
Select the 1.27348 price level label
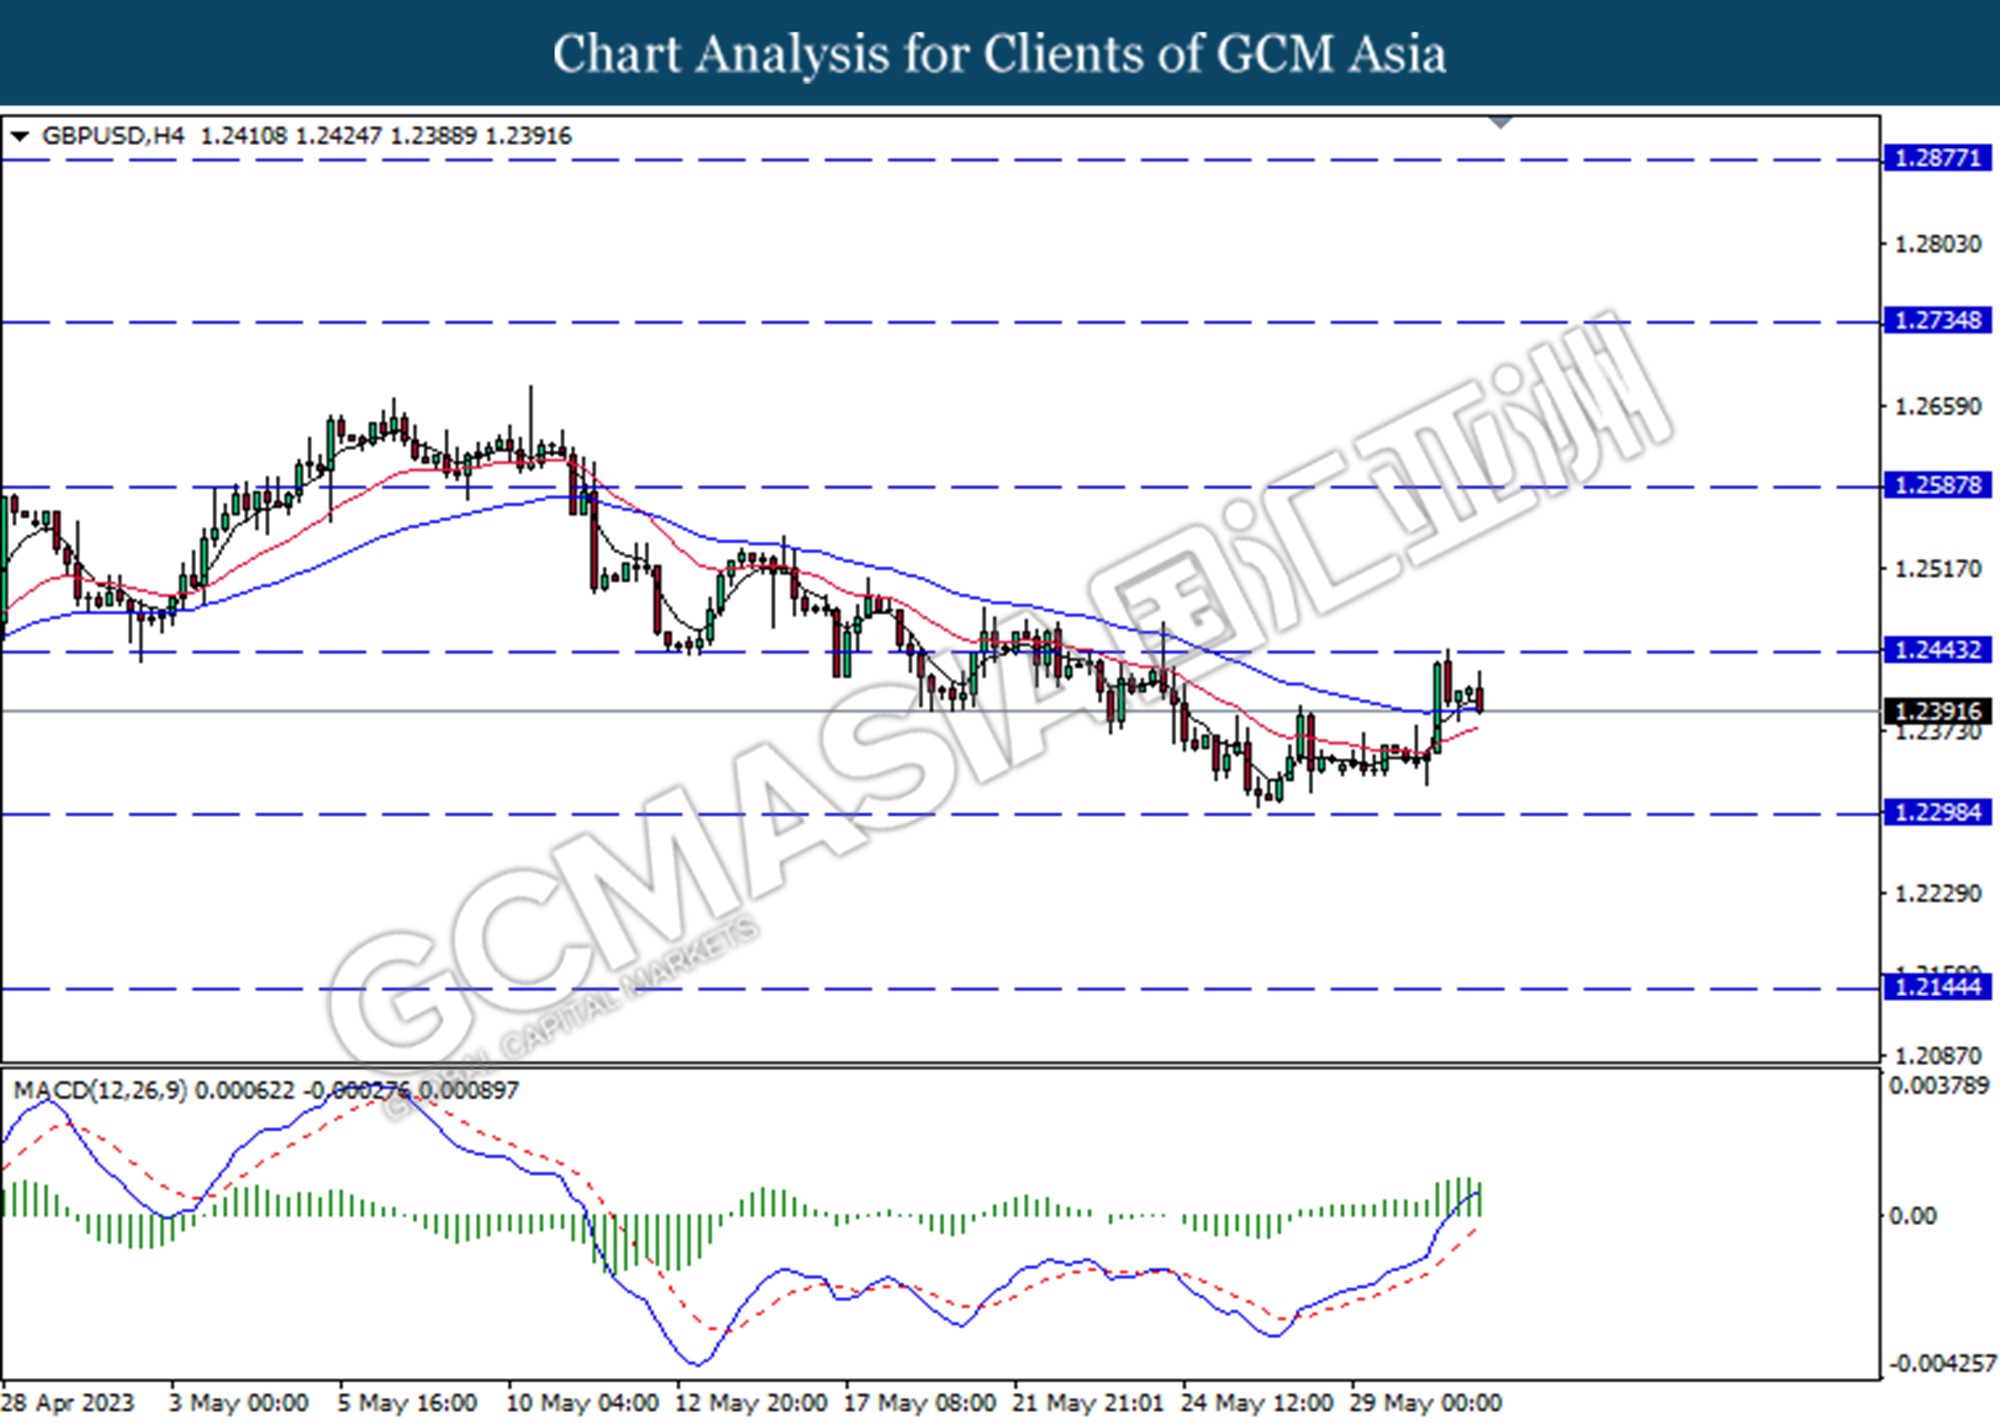pos(1938,321)
